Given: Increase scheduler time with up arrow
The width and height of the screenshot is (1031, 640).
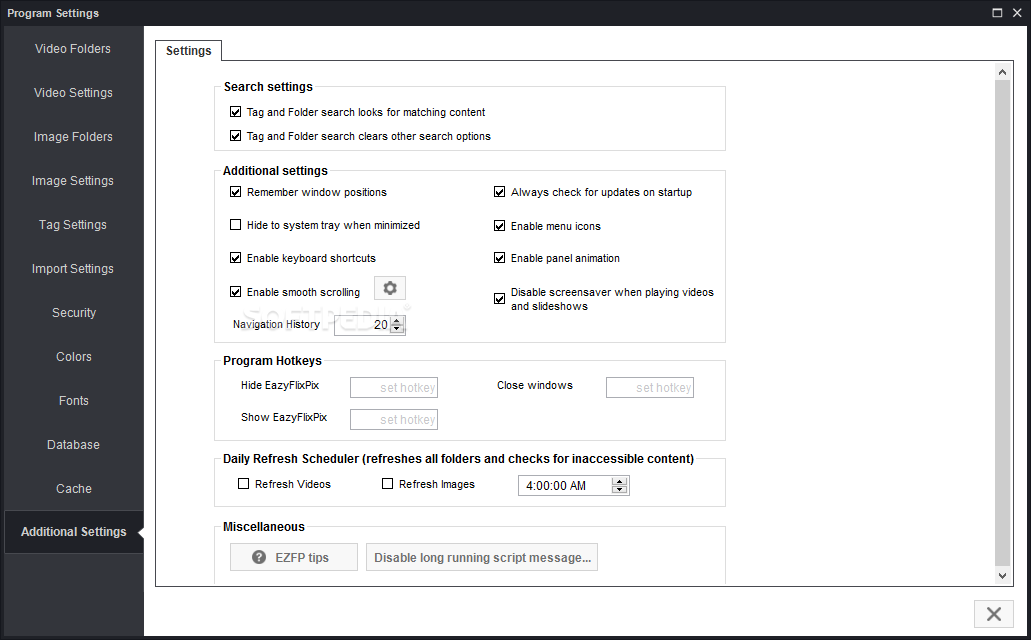Looking at the screenshot, I should 619,481.
